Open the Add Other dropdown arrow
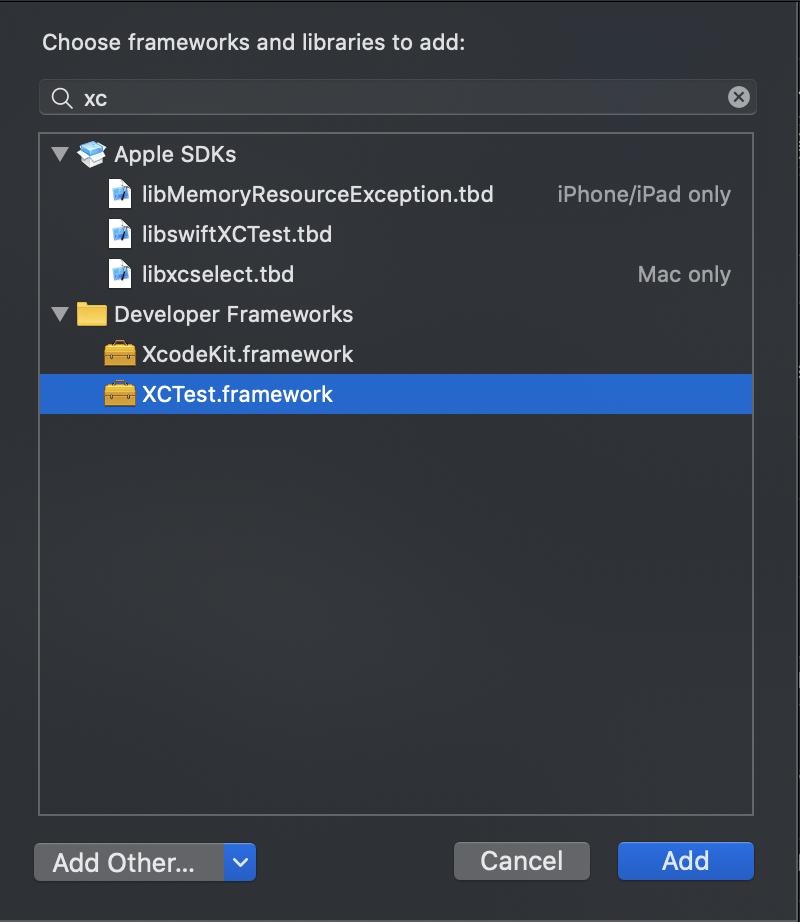Viewport: 800px width, 922px height. click(241, 861)
